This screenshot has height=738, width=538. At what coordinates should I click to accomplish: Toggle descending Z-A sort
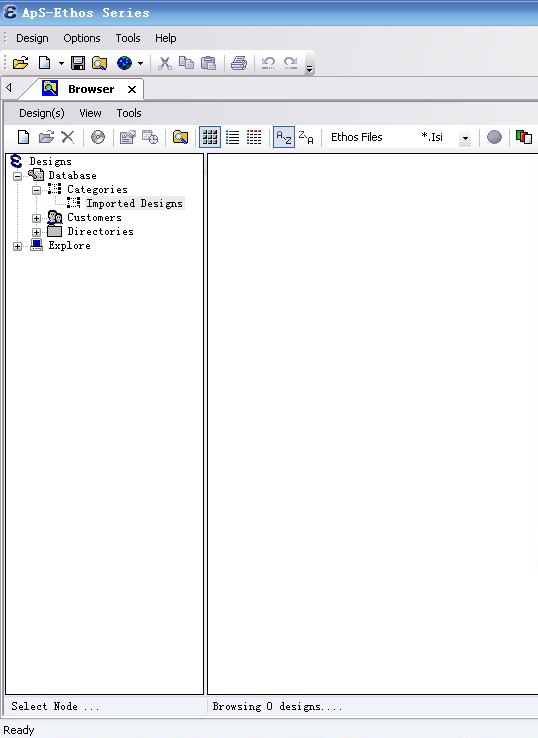click(x=306, y=137)
